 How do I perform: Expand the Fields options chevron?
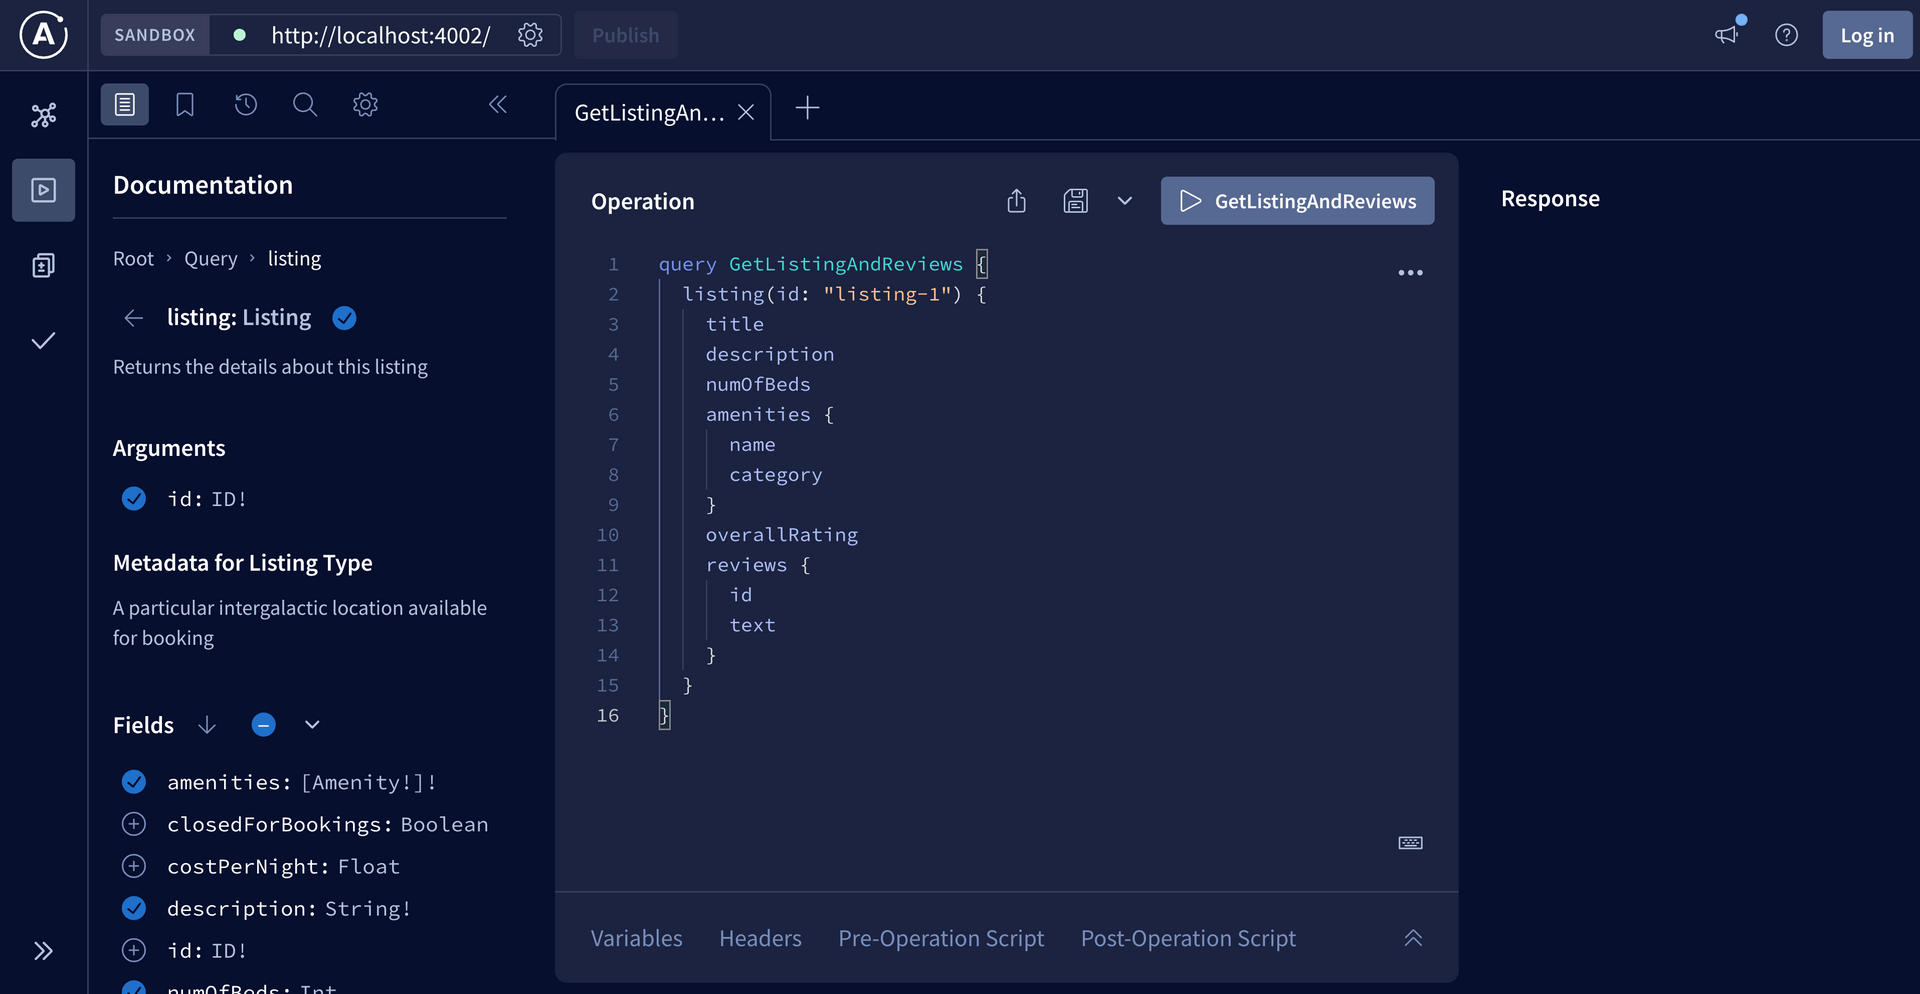(x=311, y=724)
